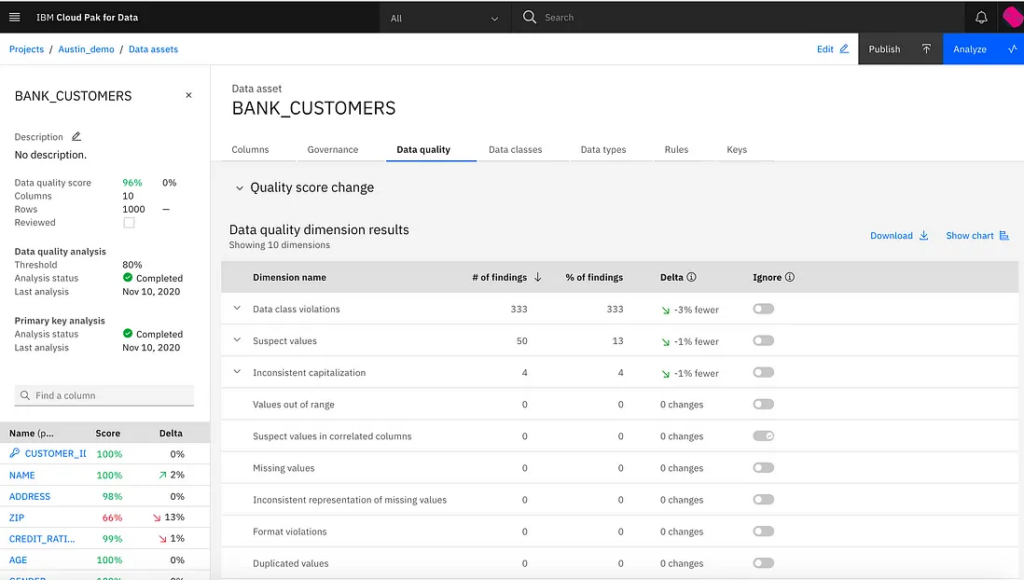The width and height of the screenshot is (1024, 580).
Task: Toggle Ignore for Inconsistent capitalization
Action: (763, 372)
